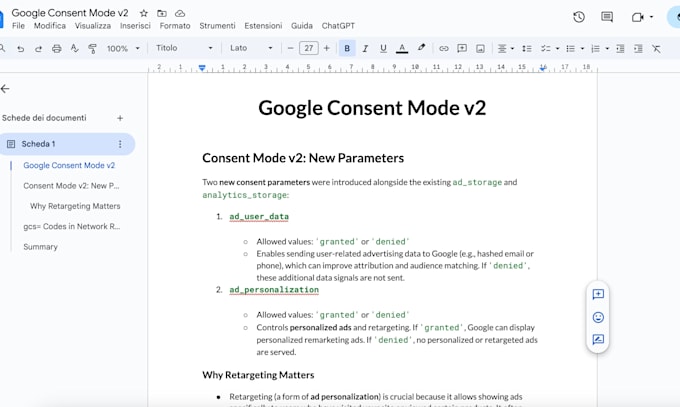The image size is (680, 407).
Task: Open the text color picker
Action: [402, 49]
